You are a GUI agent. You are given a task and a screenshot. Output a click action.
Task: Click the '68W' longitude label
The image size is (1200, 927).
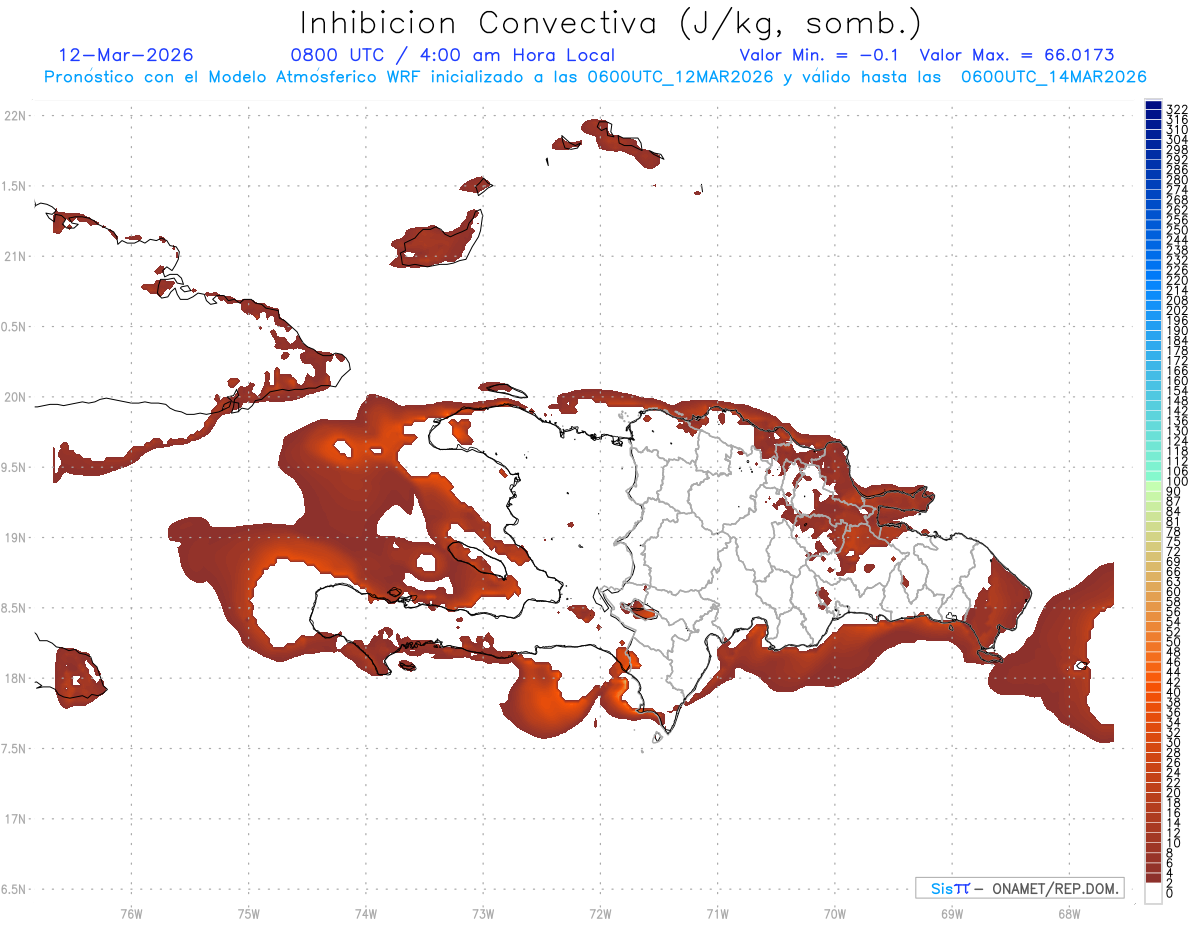(1068, 913)
